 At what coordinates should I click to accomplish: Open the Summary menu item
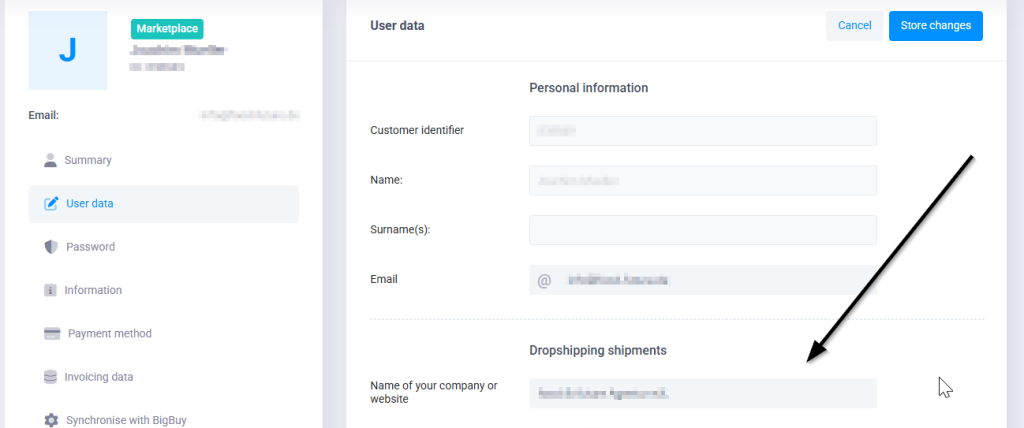(x=88, y=160)
